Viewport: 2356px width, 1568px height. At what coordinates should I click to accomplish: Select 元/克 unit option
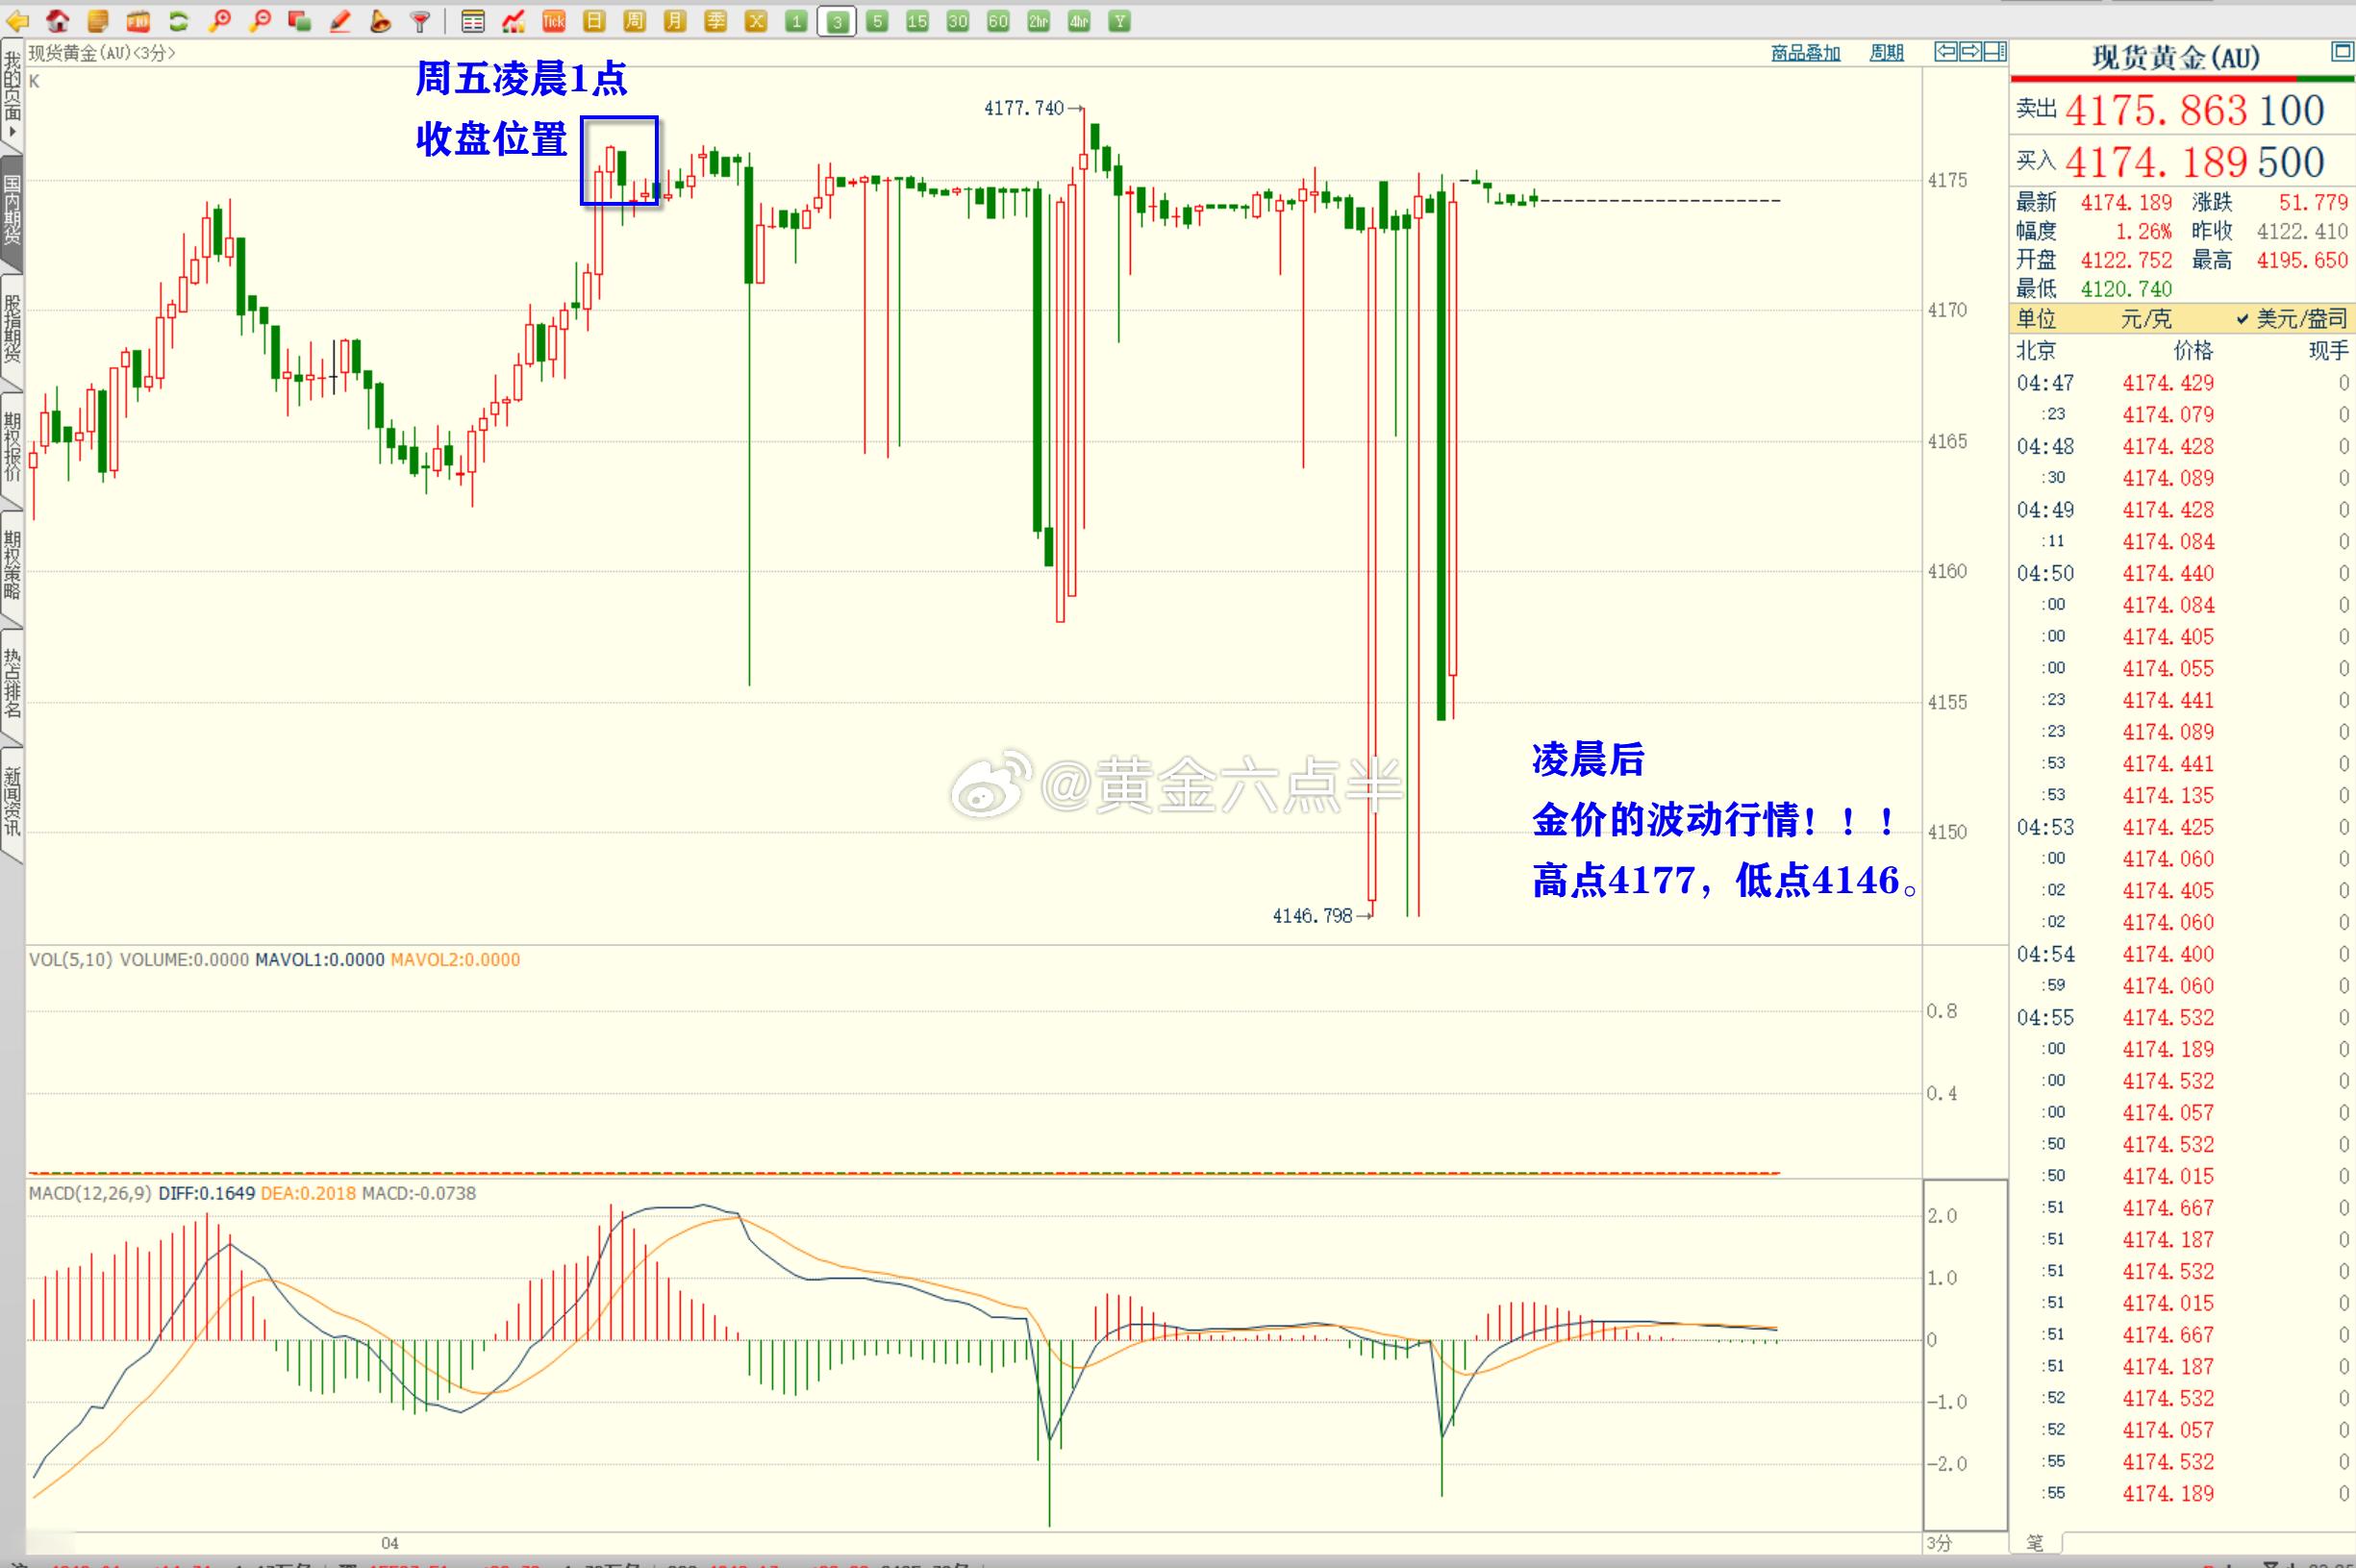[x=2145, y=319]
